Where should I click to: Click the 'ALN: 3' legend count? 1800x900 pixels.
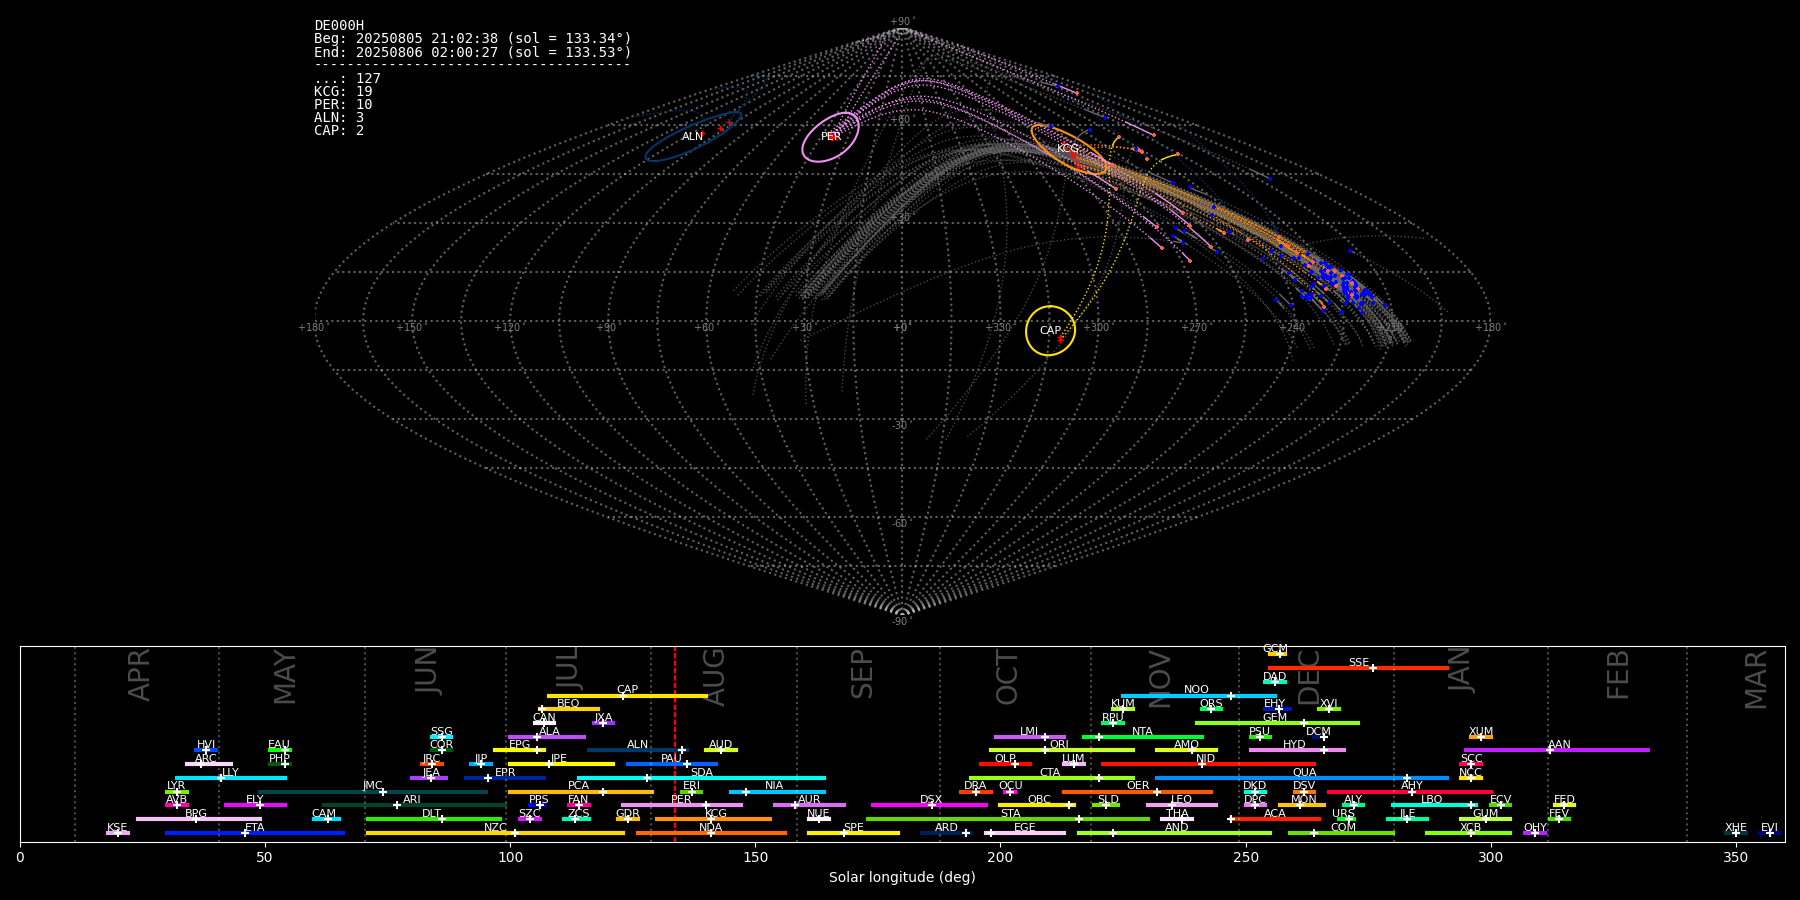tap(339, 117)
